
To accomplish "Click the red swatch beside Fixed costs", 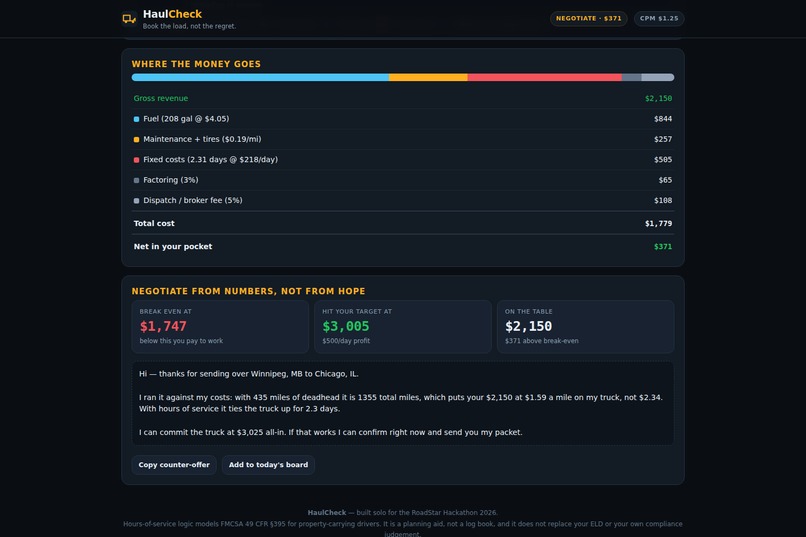I will coord(136,160).
